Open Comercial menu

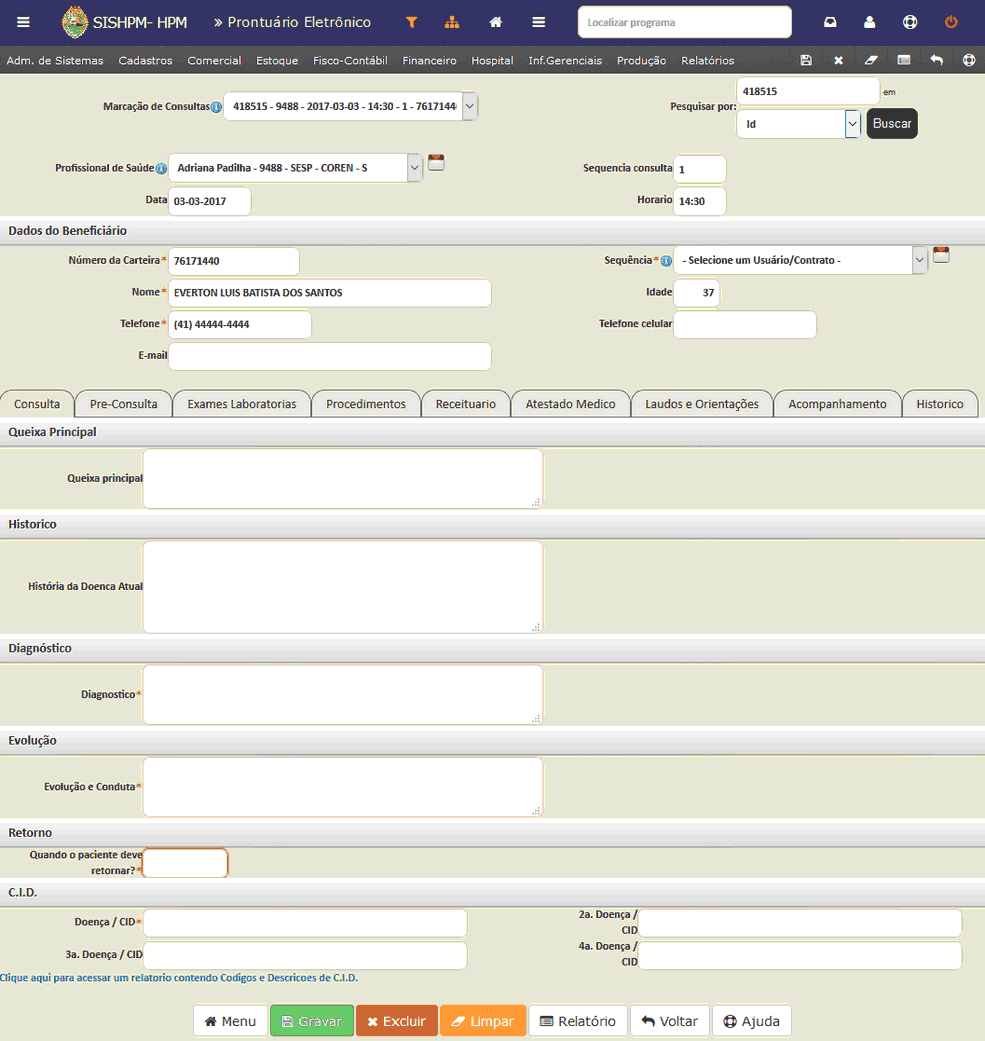pyautogui.click(x=214, y=60)
